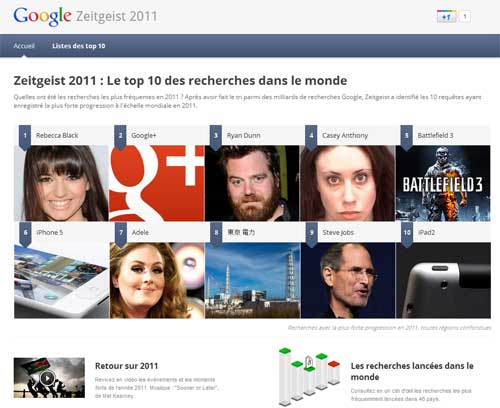Image resolution: width=500 pixels, height=408 pixels.
Task: Click the Google +1 button
Action: pyautogui.click(x=446, y=16)
